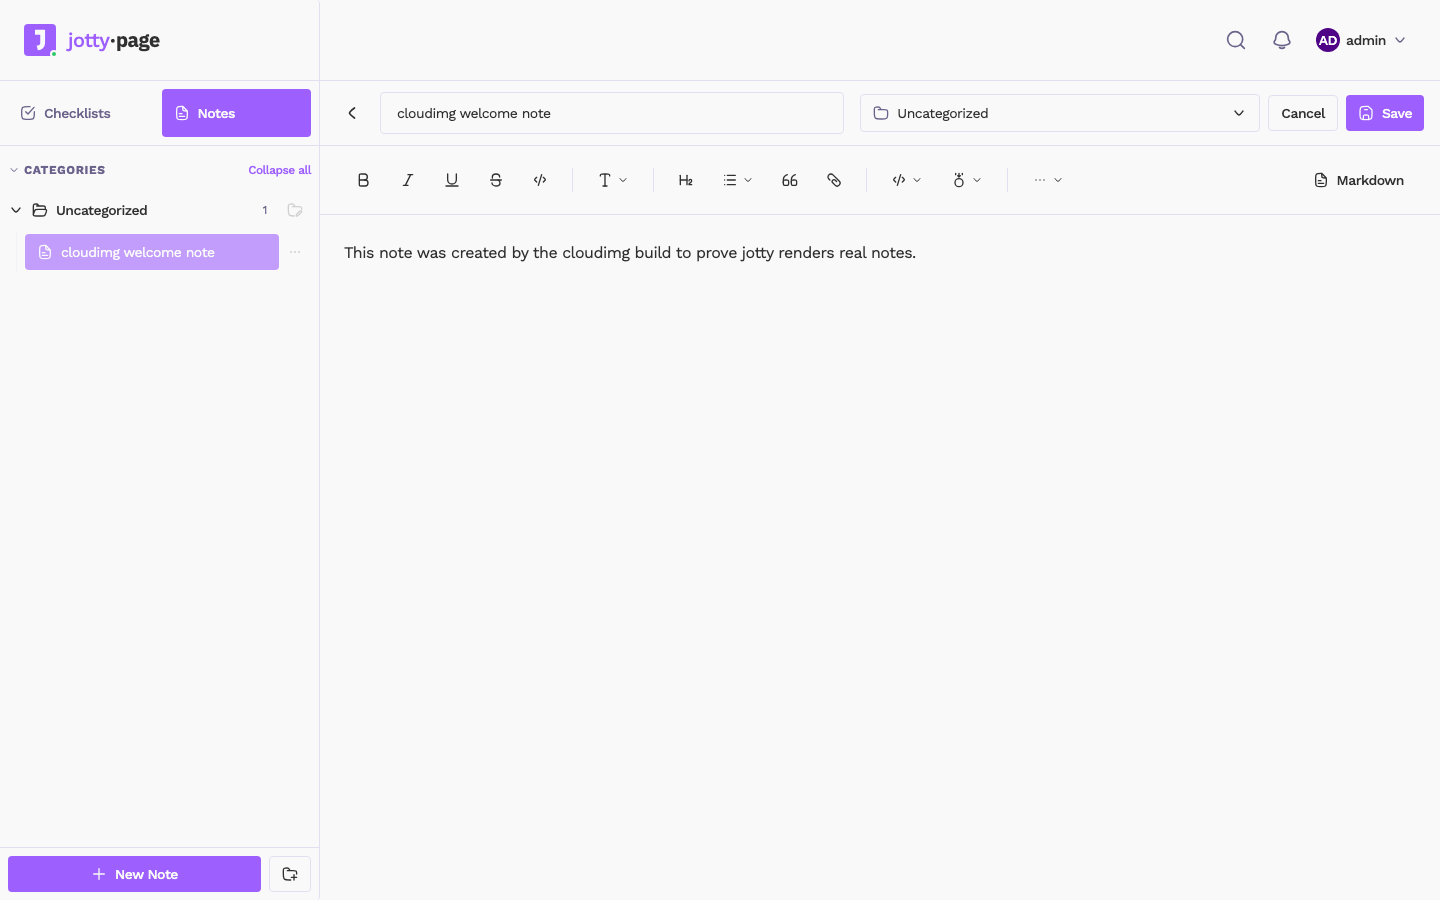
Task: Toggle blockquote formatting
Action: pyautogui.click(x=790, y=180)
